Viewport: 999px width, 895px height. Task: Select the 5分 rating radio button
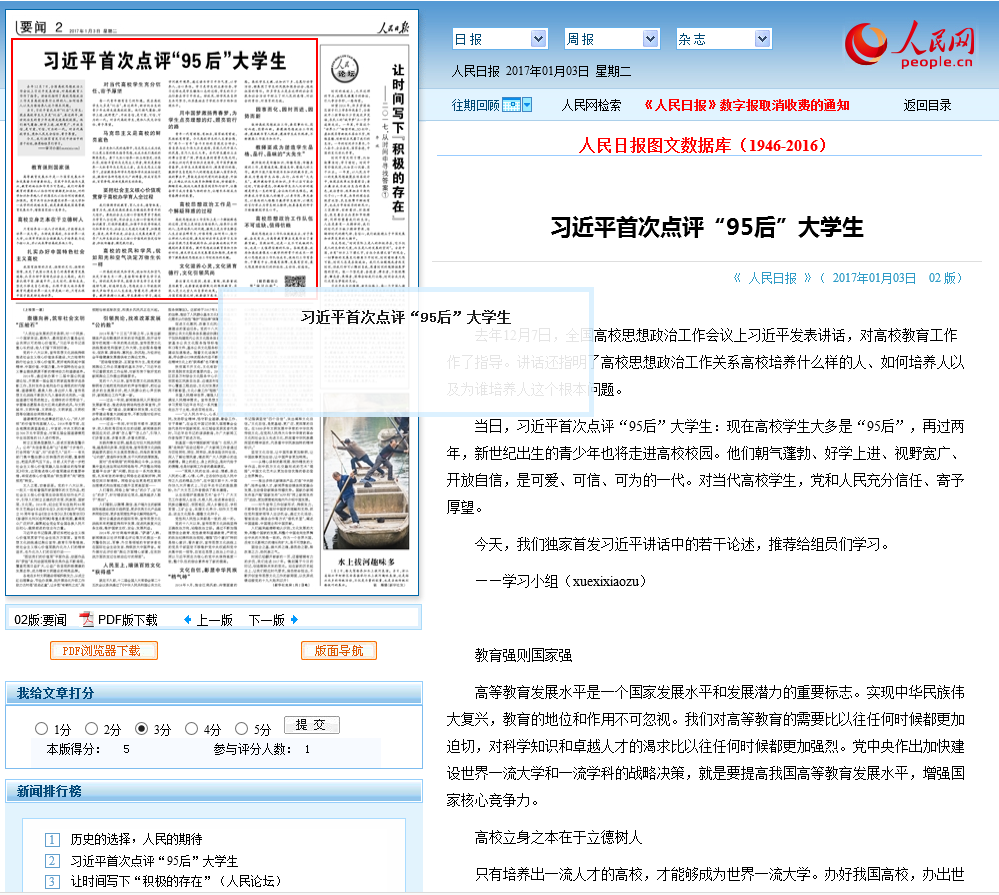241,729
